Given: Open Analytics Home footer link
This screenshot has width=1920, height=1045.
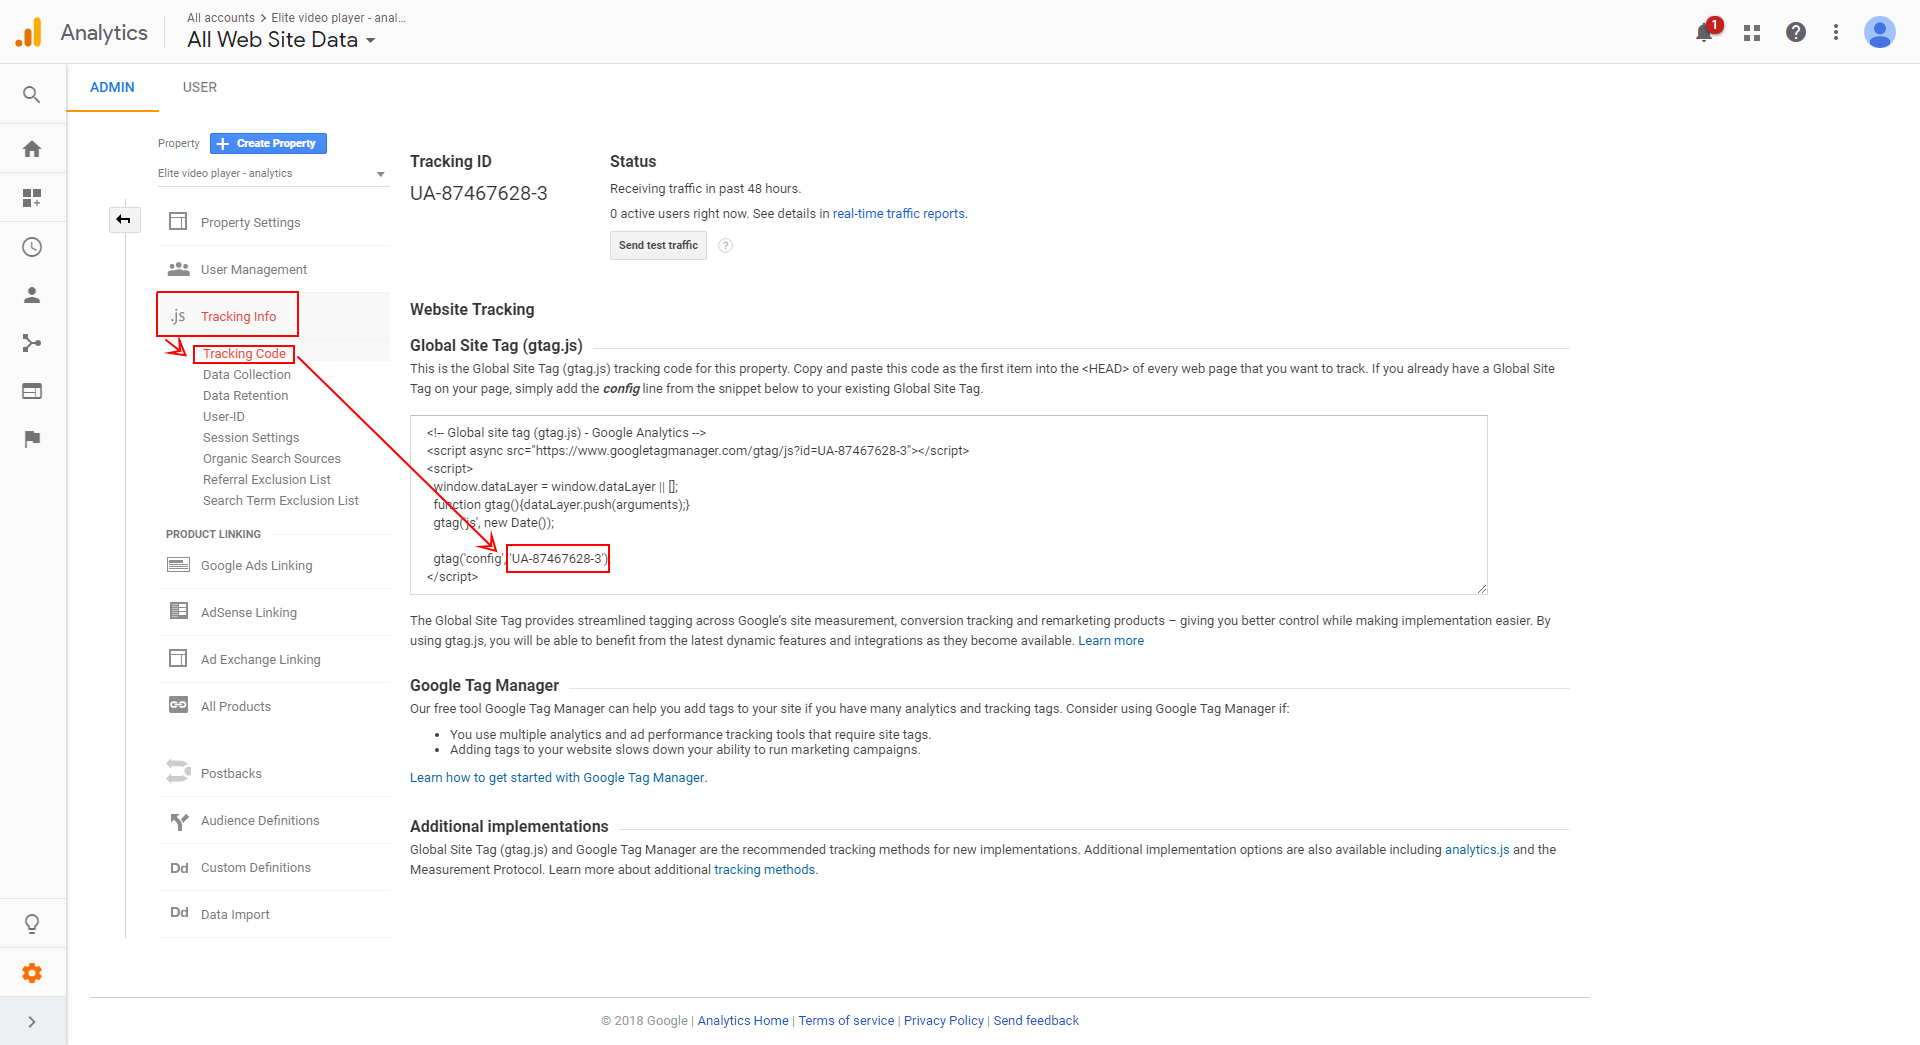Looking at the screenshot, I should tap(743, 1021).
